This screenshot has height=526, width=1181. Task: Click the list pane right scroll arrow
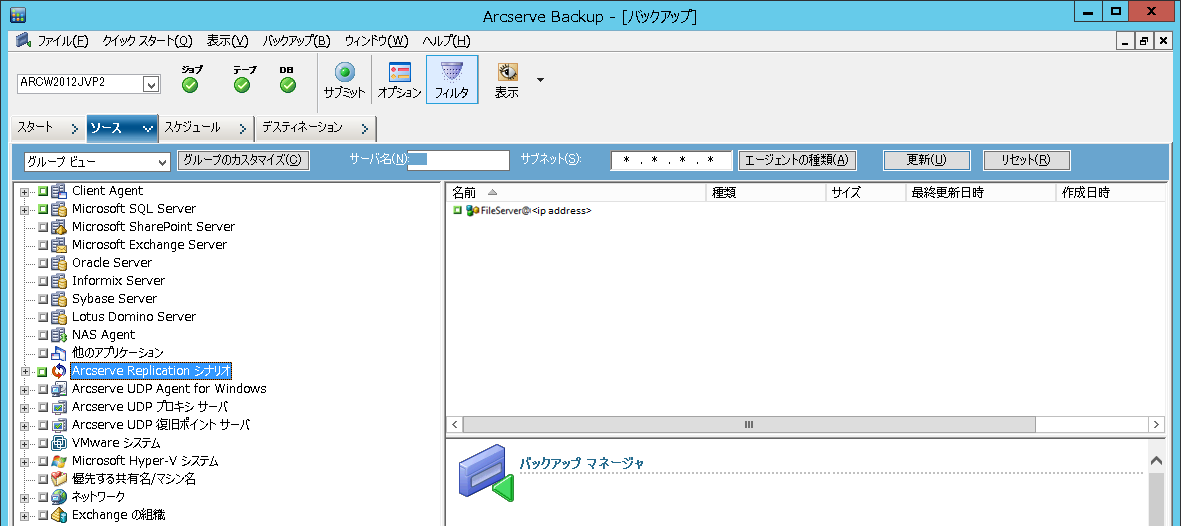point(1158,425)
